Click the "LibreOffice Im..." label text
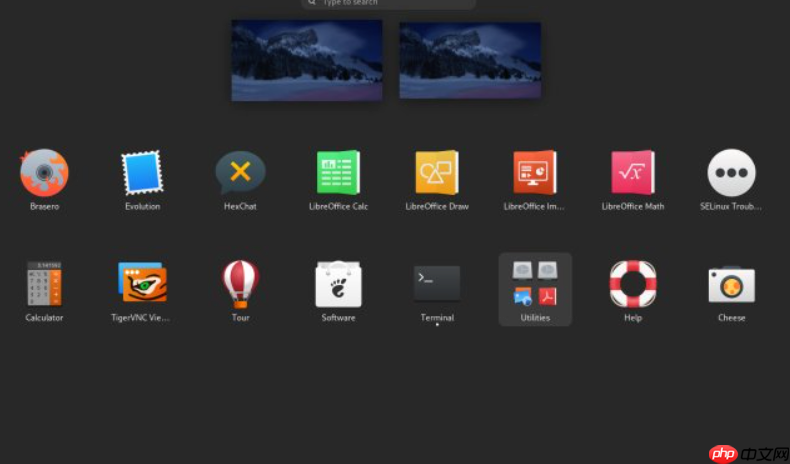This screenshot has width=790, height=464. click(x=534, y=207)
